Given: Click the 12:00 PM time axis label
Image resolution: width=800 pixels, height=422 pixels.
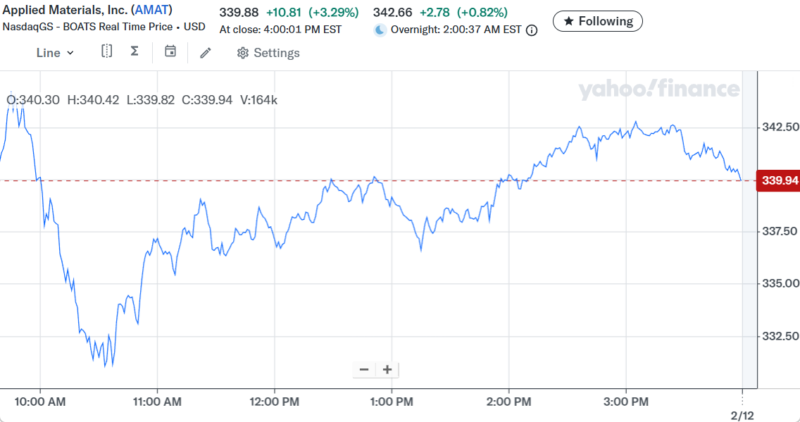Looking at the screenshot, I should coord(276,402).
